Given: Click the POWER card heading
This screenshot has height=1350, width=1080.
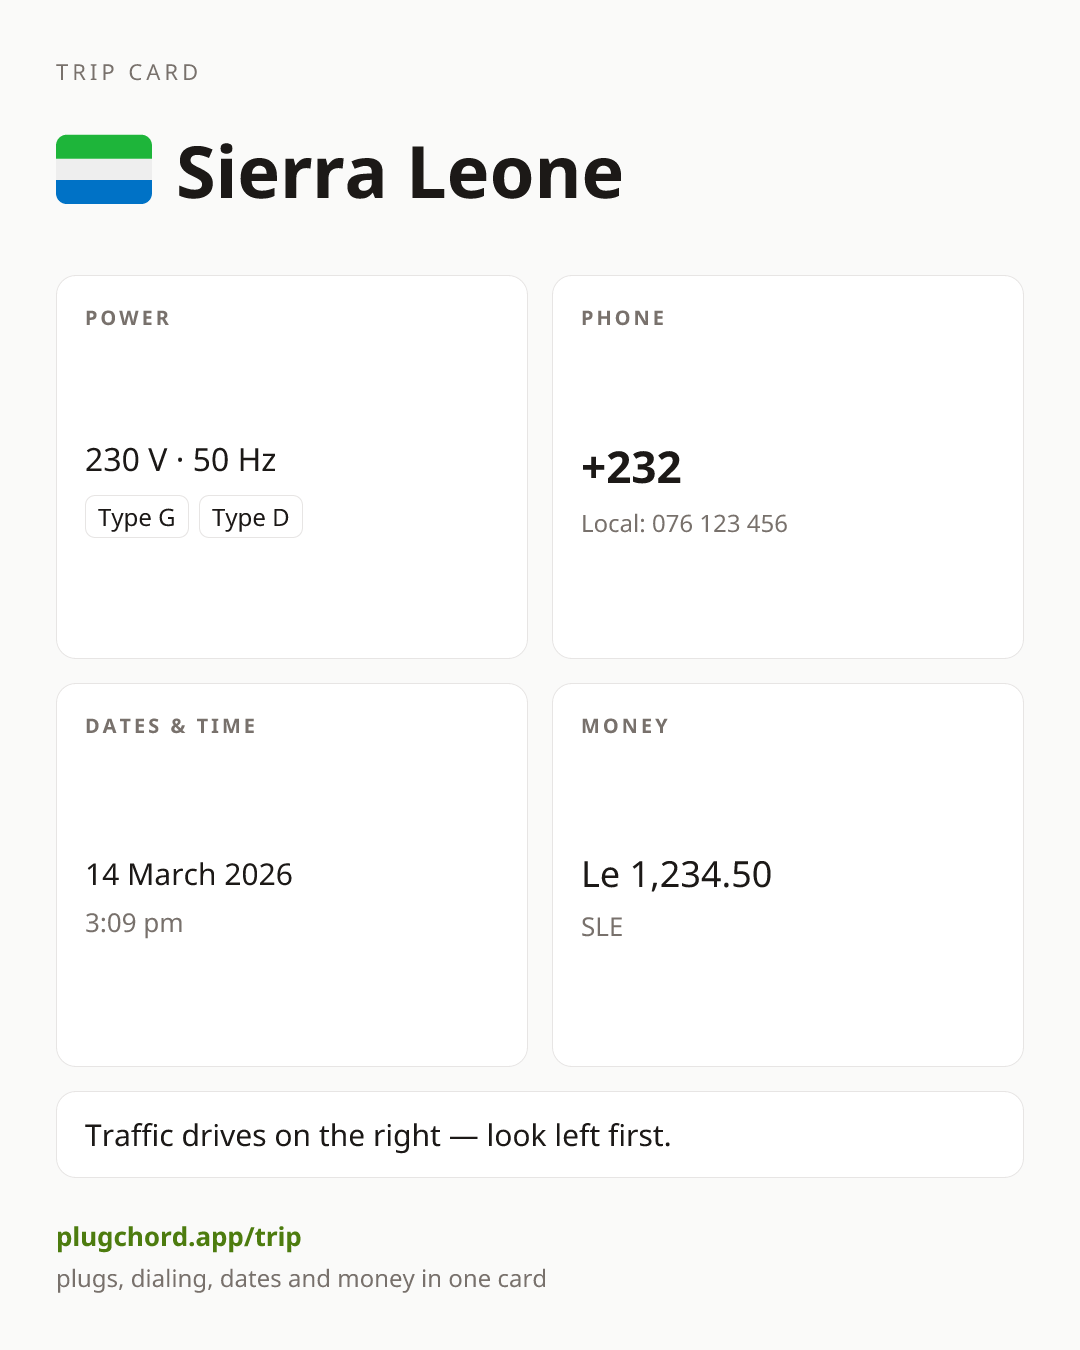Looking at the screenshot, I should tap(128, 318).
